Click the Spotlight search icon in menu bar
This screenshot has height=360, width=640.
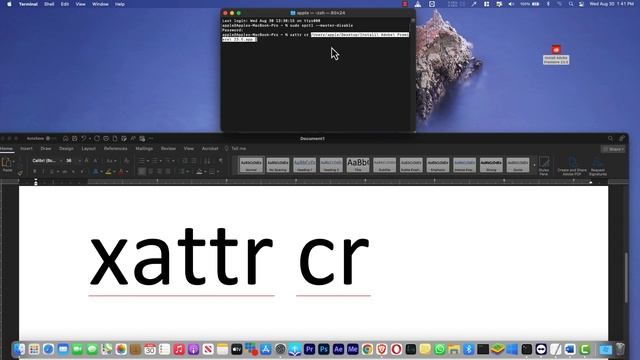point(571,4)
